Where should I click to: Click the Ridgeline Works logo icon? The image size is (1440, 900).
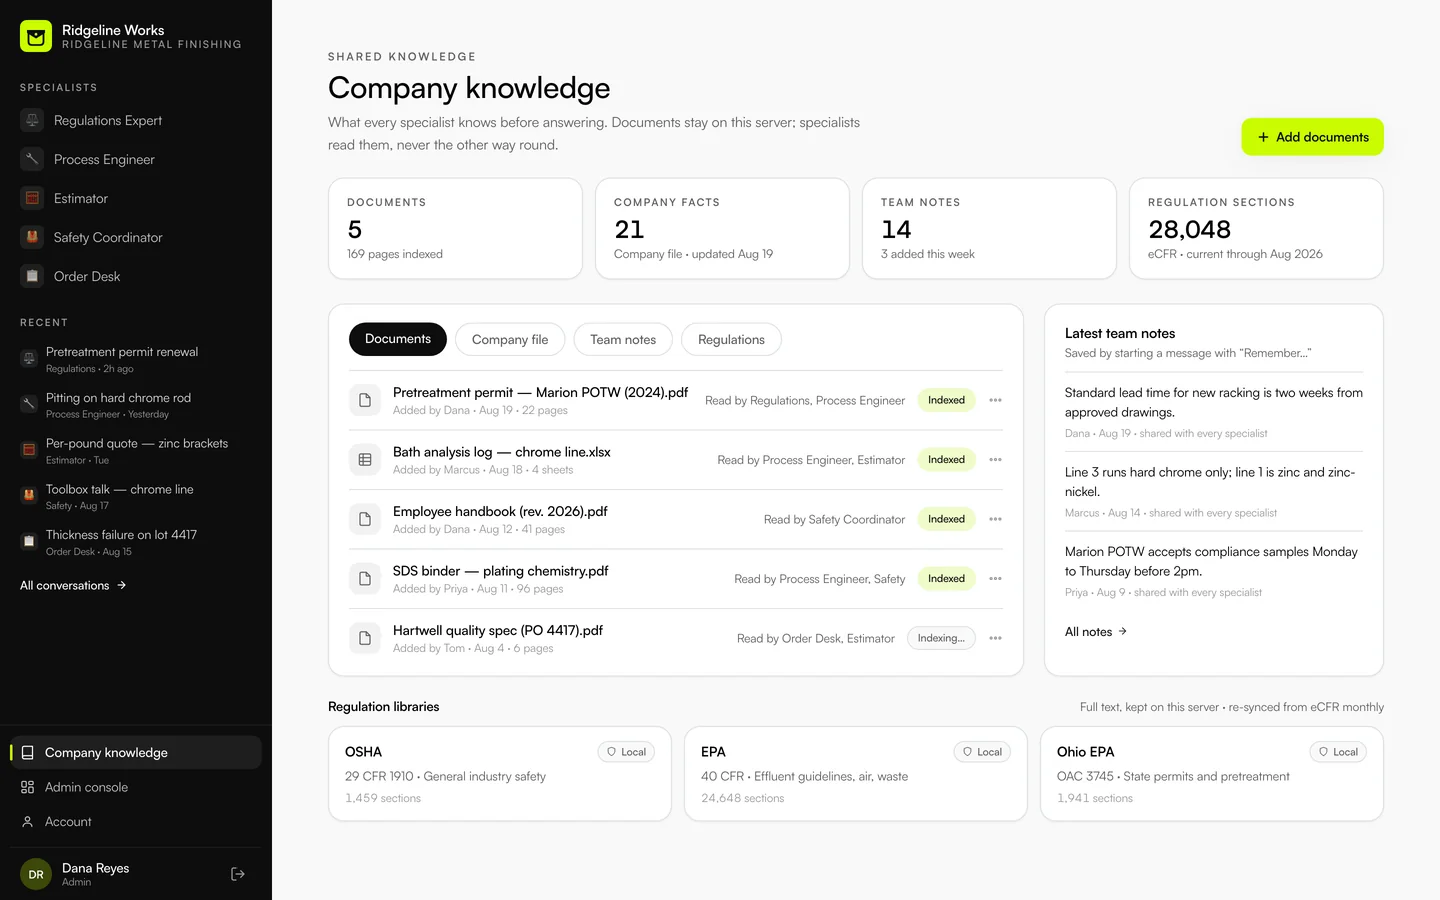click(36, 37)
